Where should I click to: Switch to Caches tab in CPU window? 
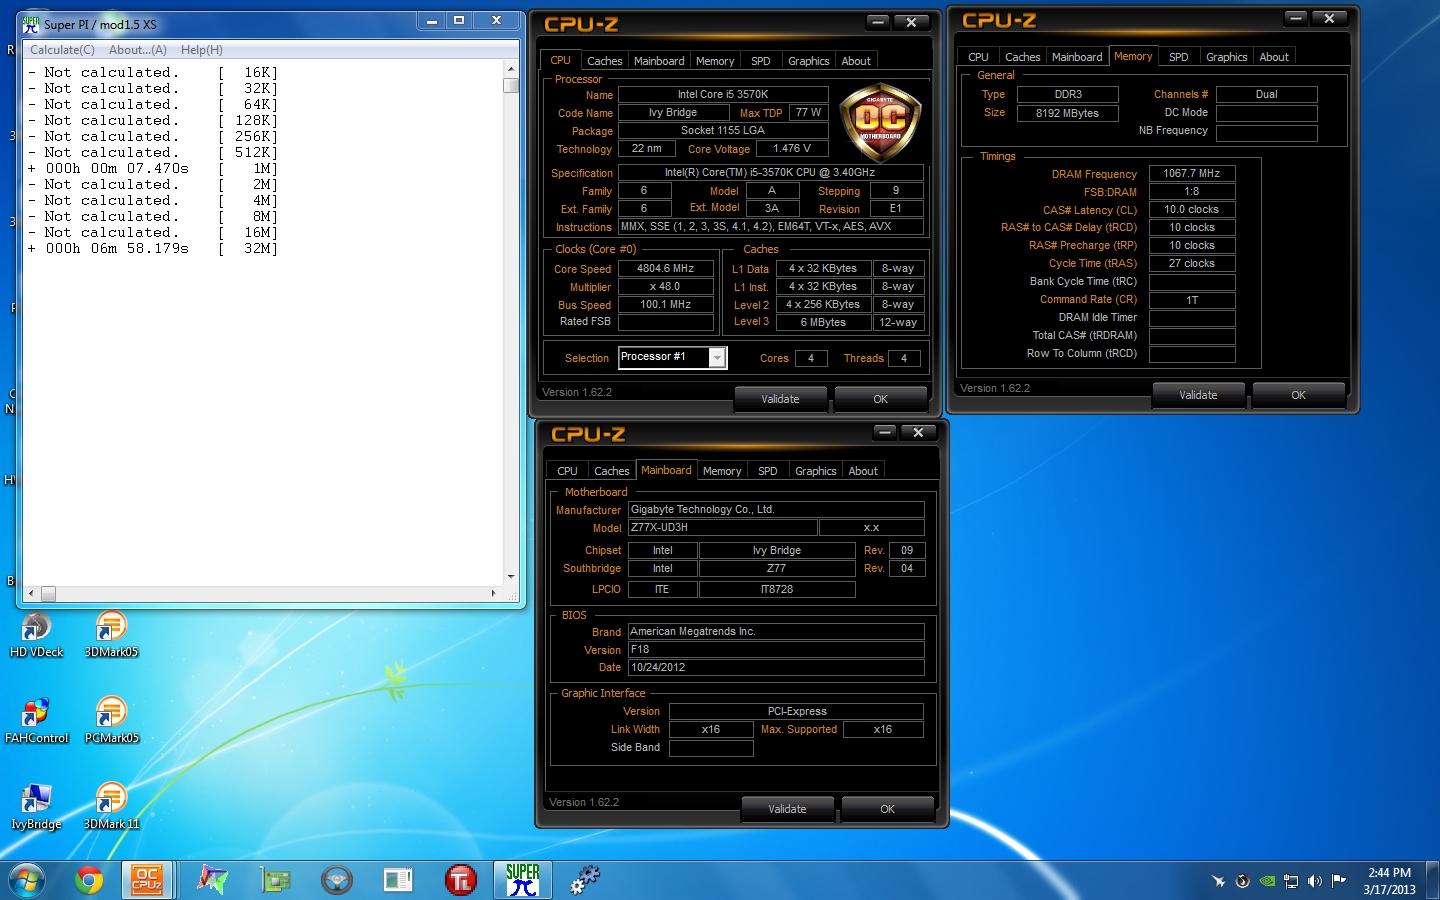pos(604,61)
